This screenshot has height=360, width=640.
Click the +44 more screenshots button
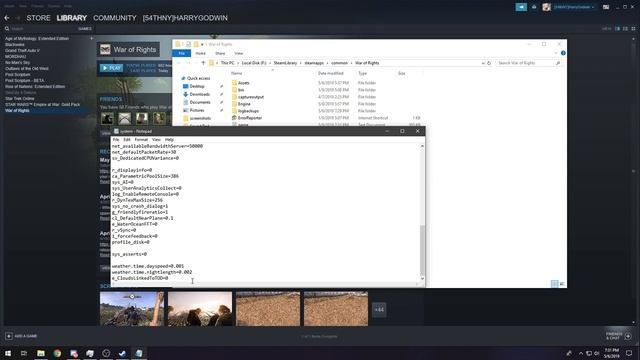coord(379,309)
